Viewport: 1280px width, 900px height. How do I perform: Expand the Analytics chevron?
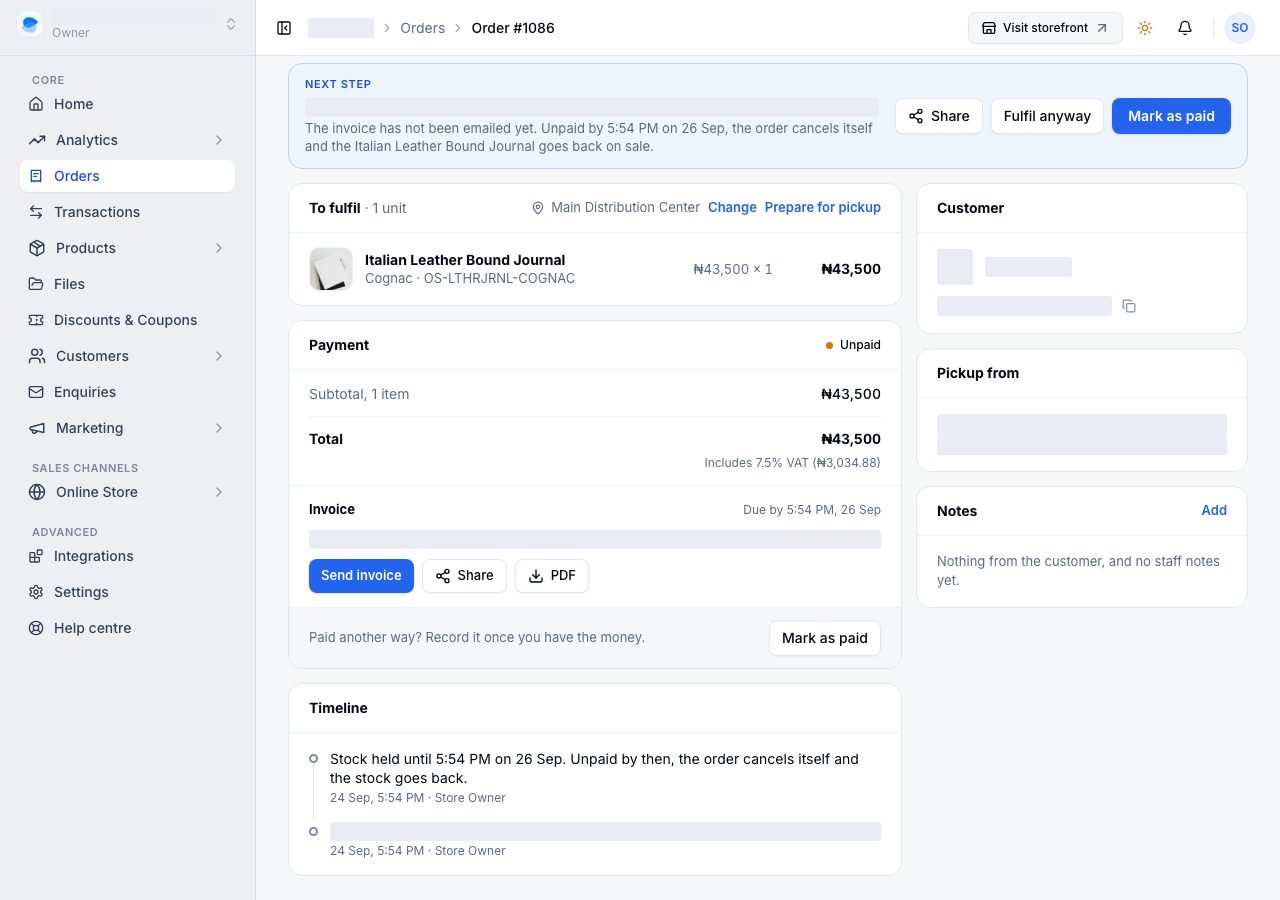point(219,140)
